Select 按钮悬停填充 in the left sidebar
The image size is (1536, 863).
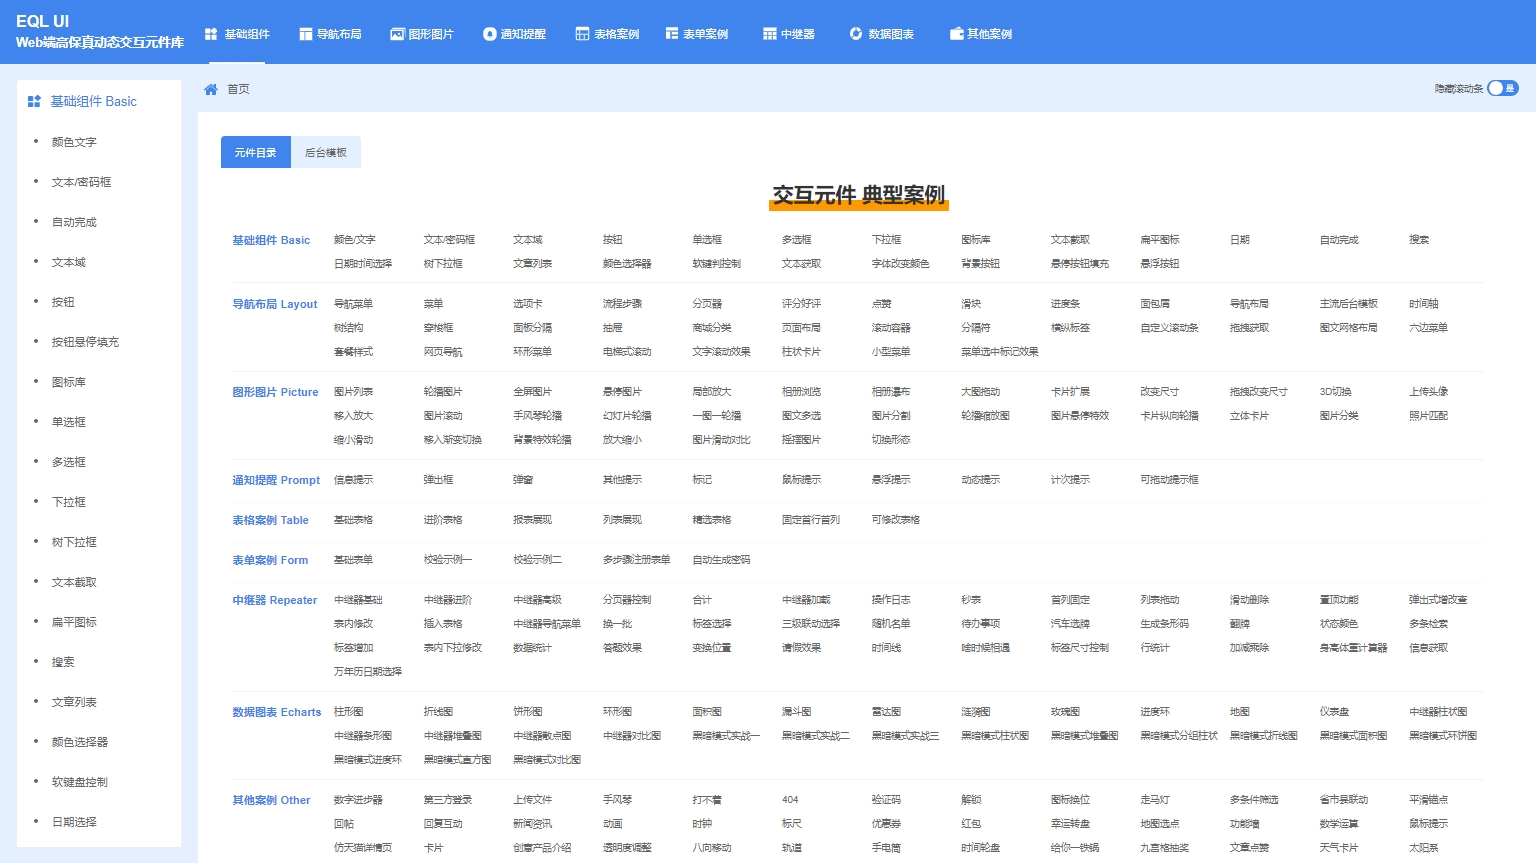point(85,342)
